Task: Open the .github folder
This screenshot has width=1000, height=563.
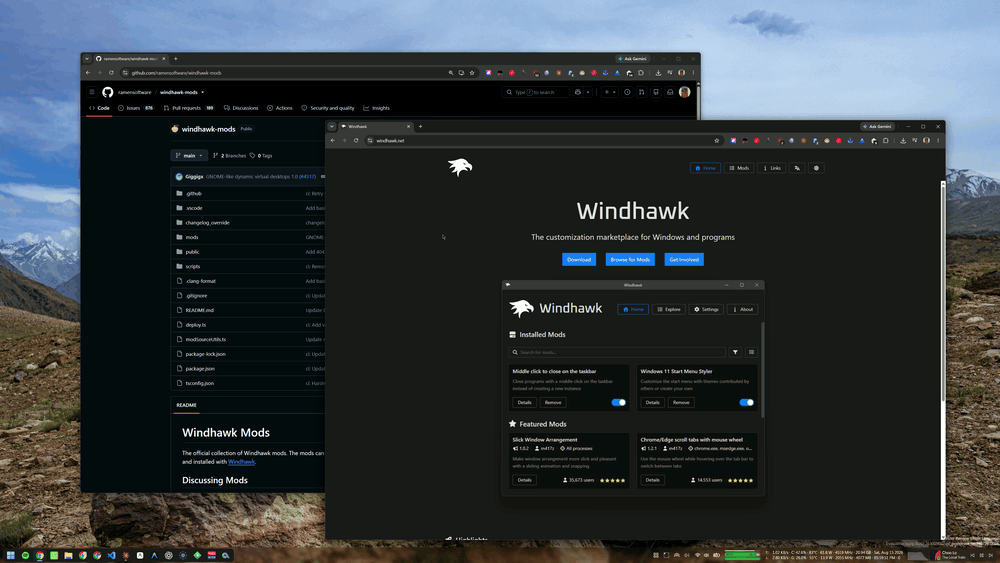Action: [194, 193]
